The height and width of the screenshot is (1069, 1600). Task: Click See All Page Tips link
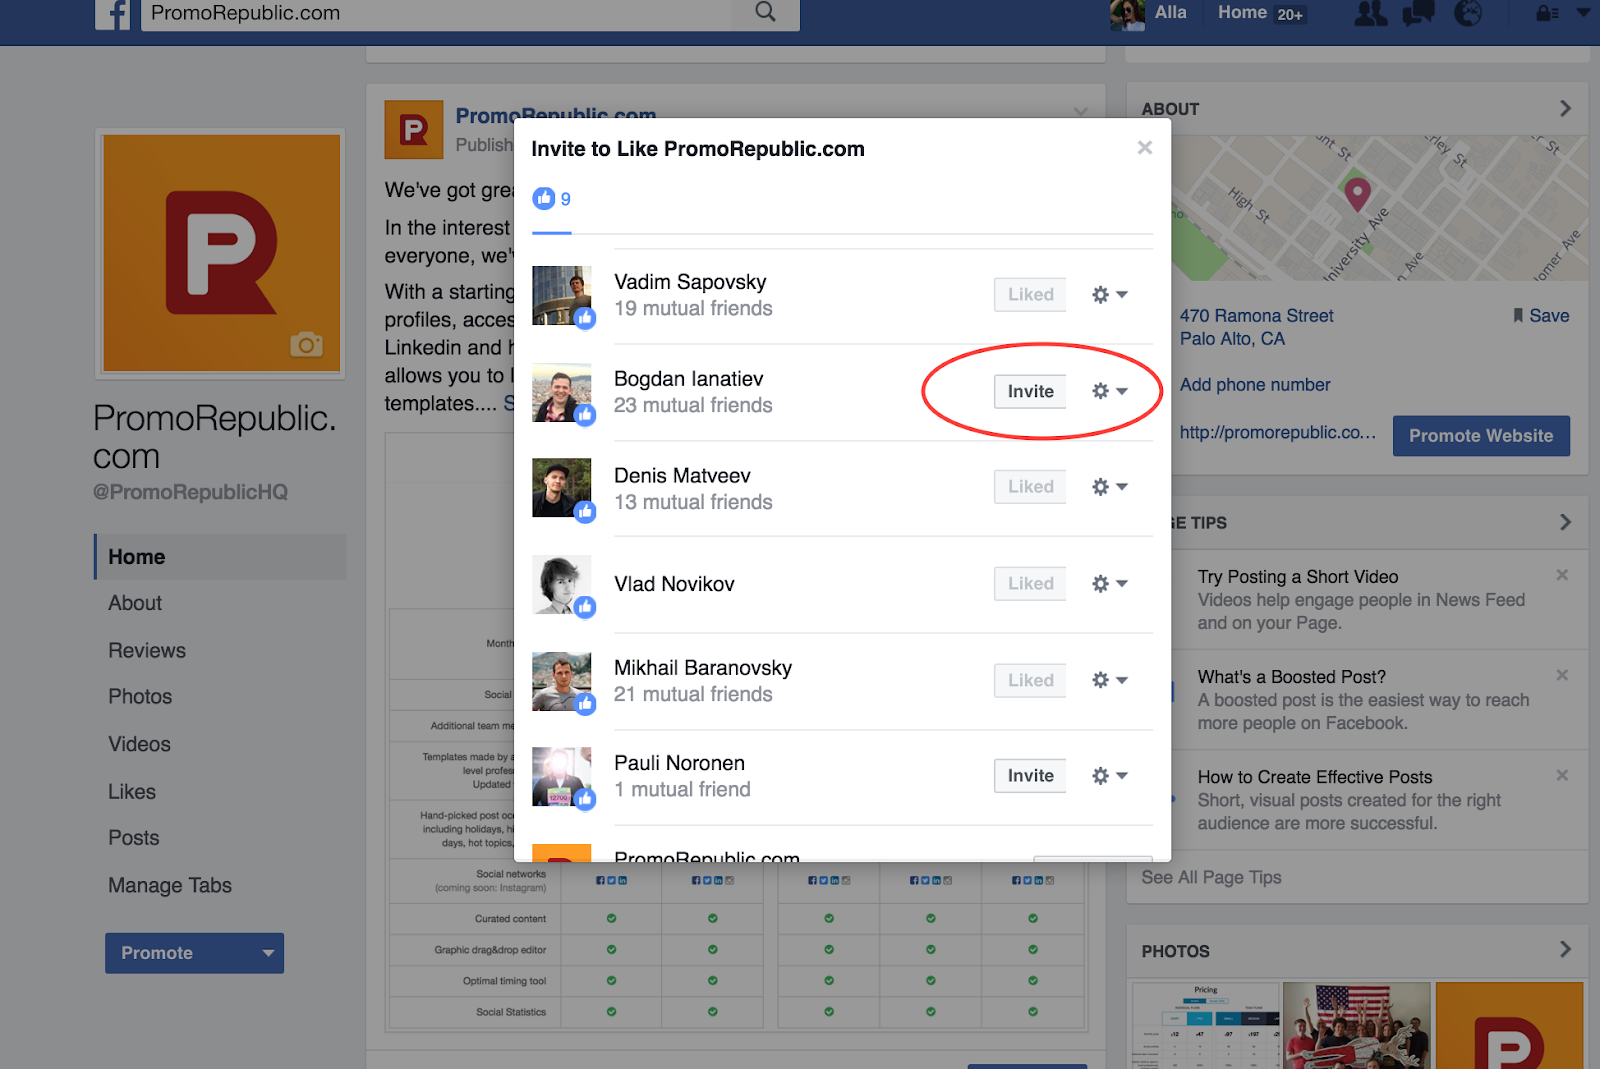click(x=1211, y=877)
